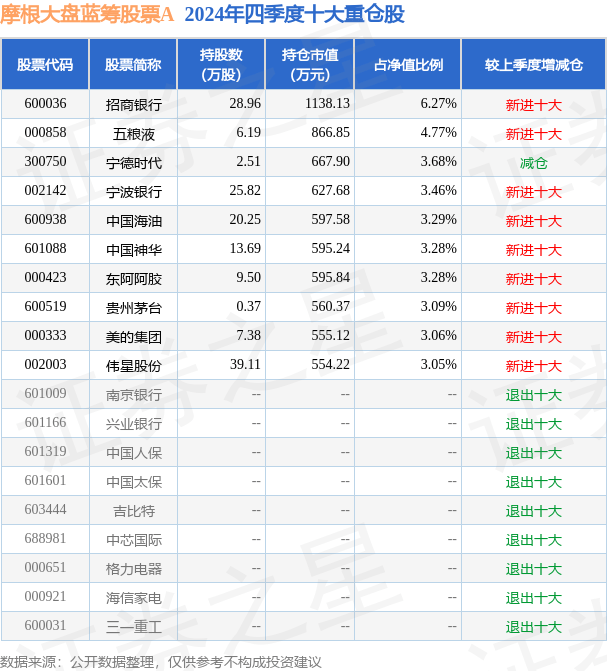Click the 股票代码 column header

pyautogui.click(x=45, y=65)
